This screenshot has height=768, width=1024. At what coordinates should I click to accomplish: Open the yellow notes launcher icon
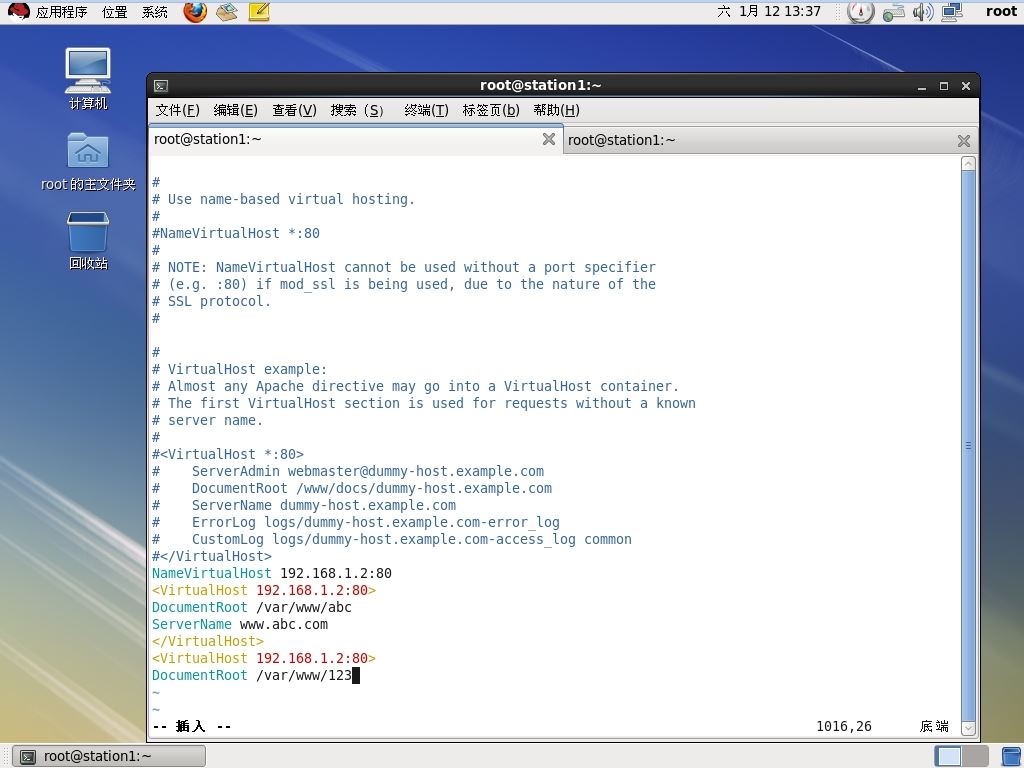tap(258, 12)
